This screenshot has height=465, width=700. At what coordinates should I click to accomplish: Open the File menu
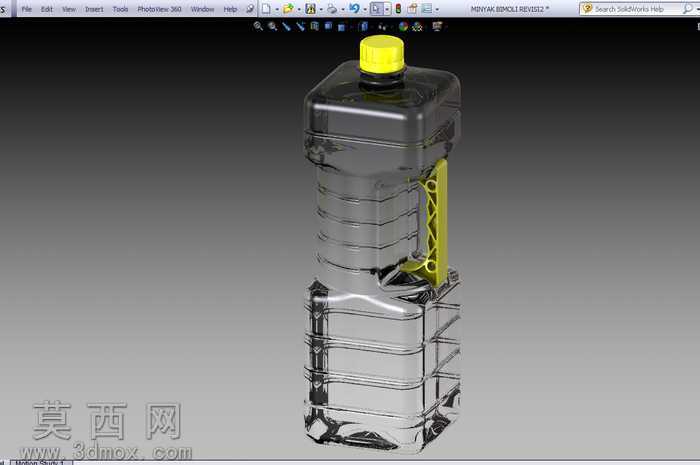click(27, 9)
